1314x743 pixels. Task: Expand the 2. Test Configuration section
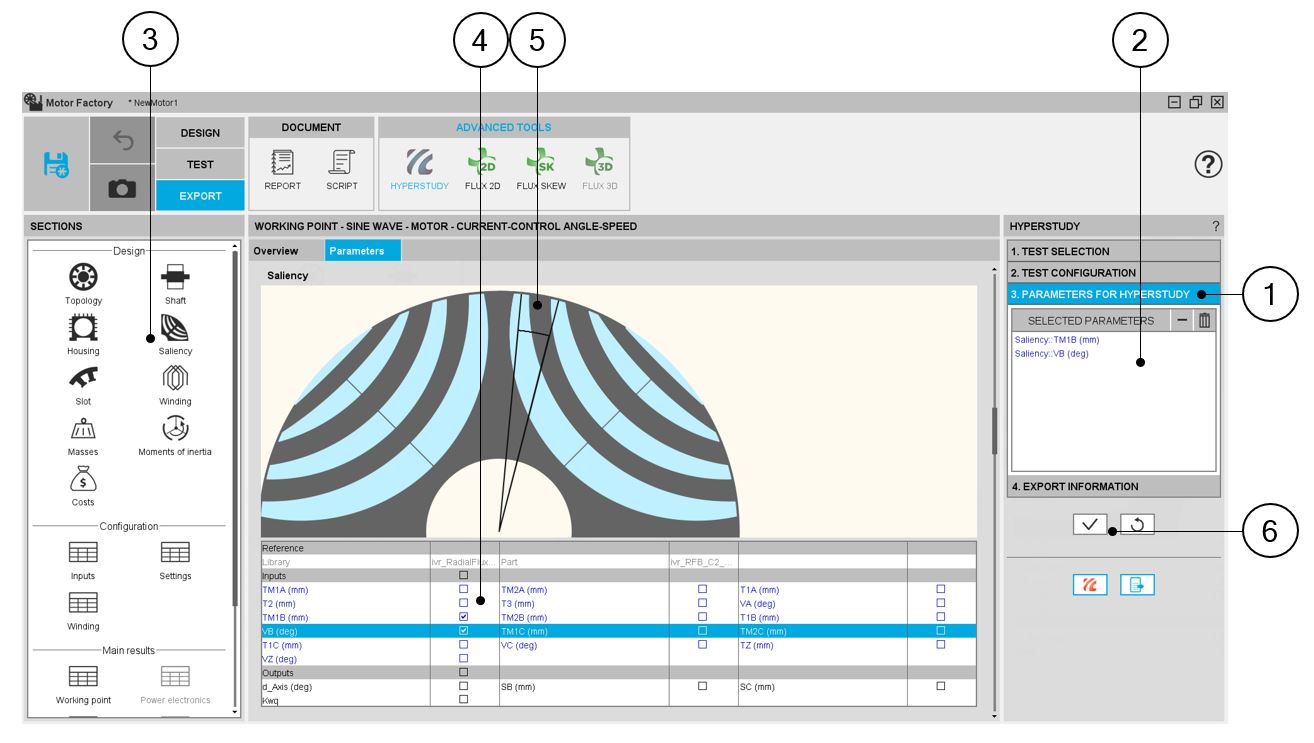[1113, 273]
